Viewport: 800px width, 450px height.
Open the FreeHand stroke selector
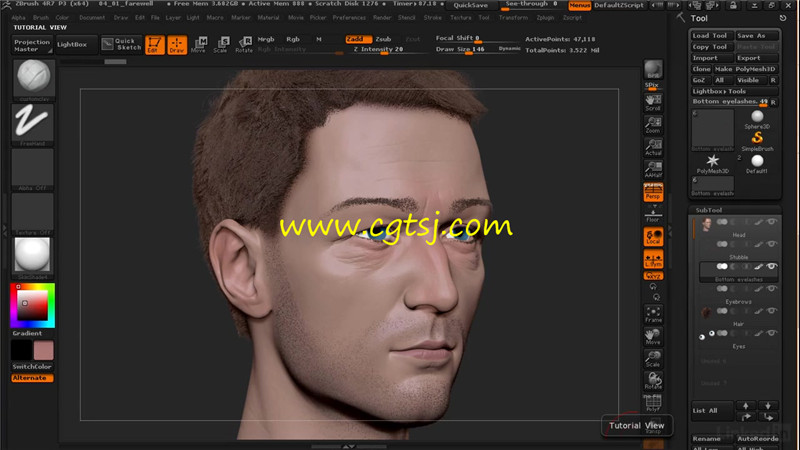pyautogui.click(x=33, y=125)
